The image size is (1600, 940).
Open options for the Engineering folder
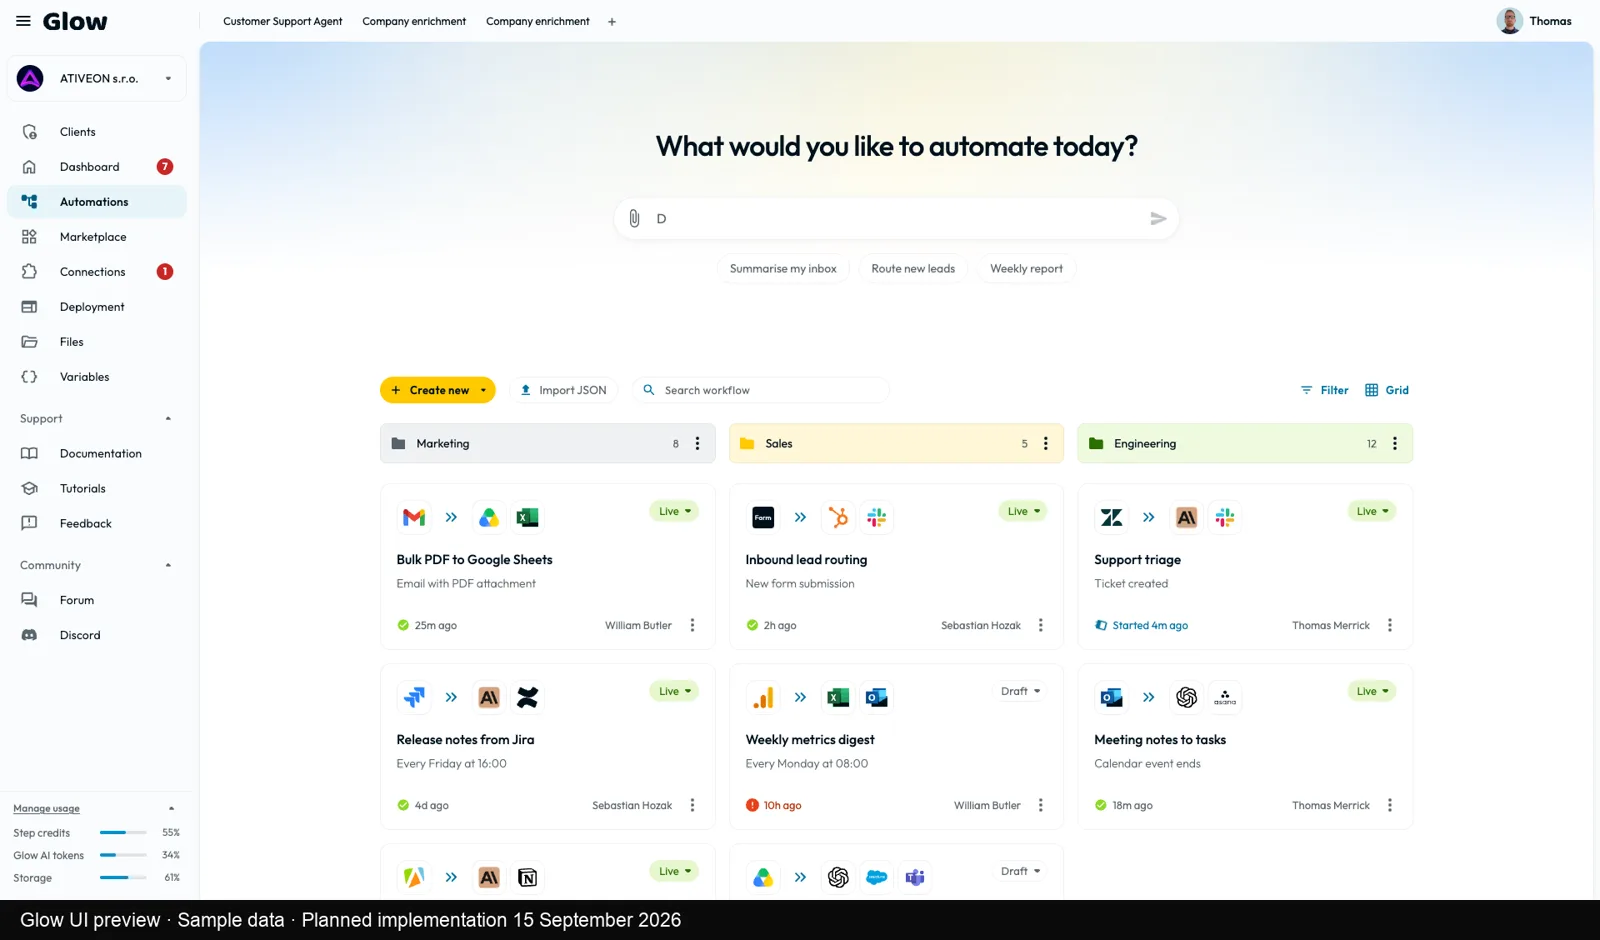tap(1395, 443)
